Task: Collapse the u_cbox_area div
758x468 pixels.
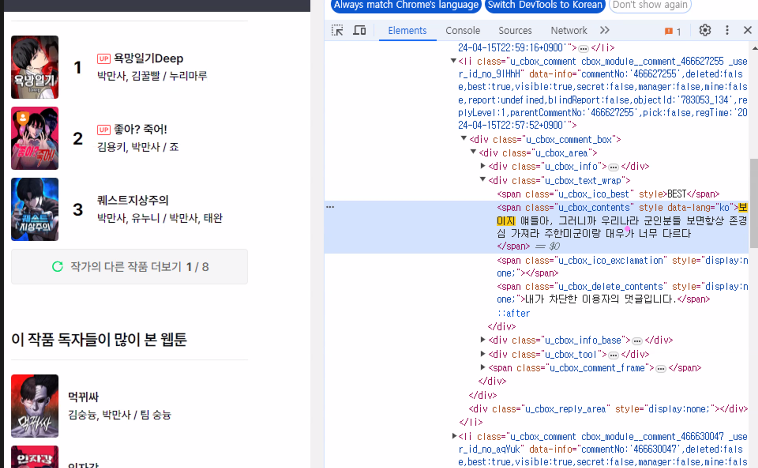Action: pos(473,152)
